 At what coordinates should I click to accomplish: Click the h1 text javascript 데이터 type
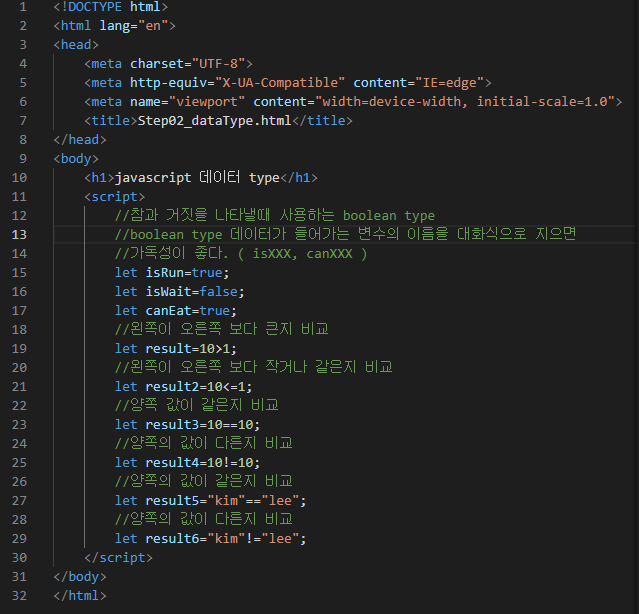(x=197, y=178)
